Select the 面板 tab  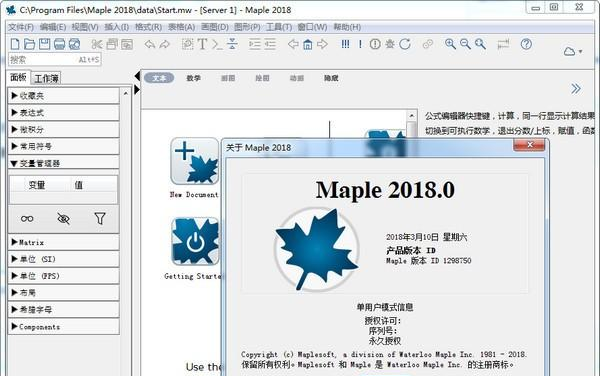point(18,77)
